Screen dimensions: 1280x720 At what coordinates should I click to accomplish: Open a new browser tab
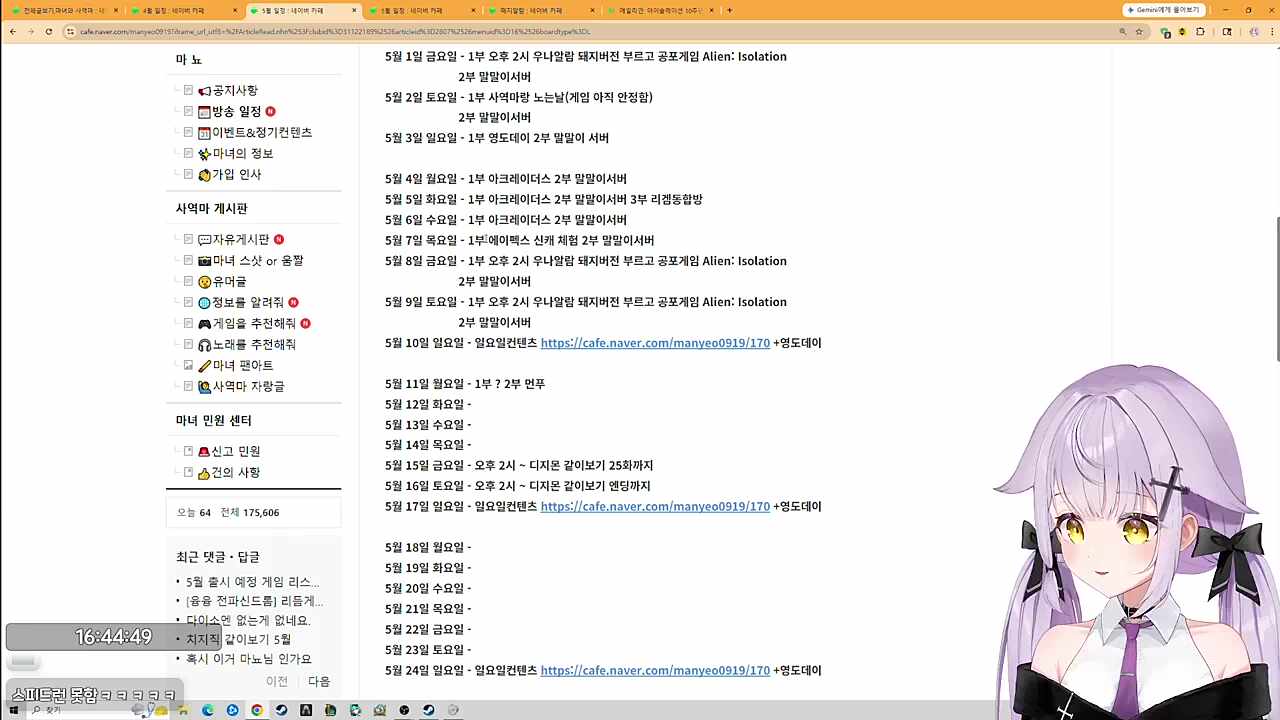point(729,10)
